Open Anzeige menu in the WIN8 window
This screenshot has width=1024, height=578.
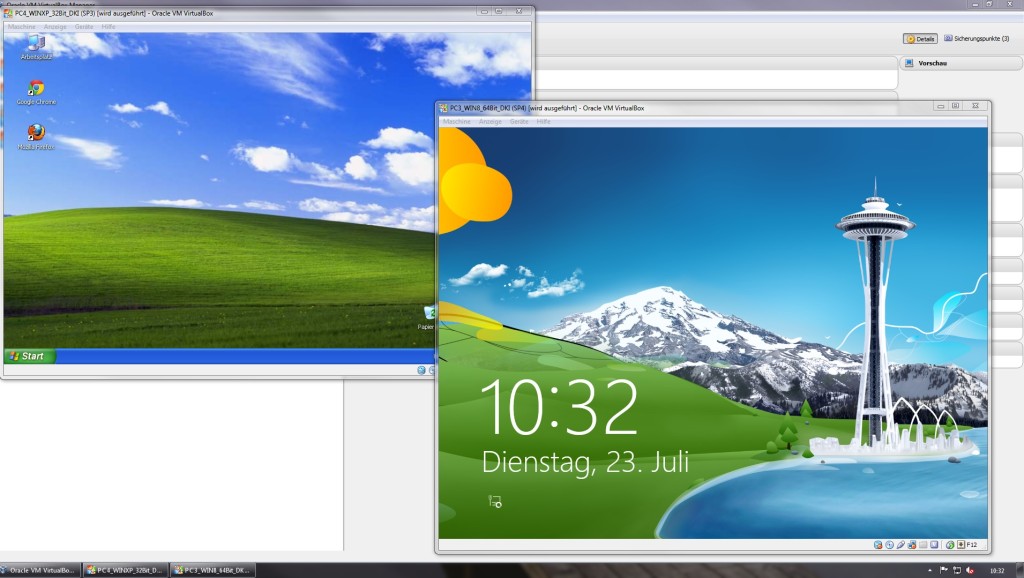point(490,121)
